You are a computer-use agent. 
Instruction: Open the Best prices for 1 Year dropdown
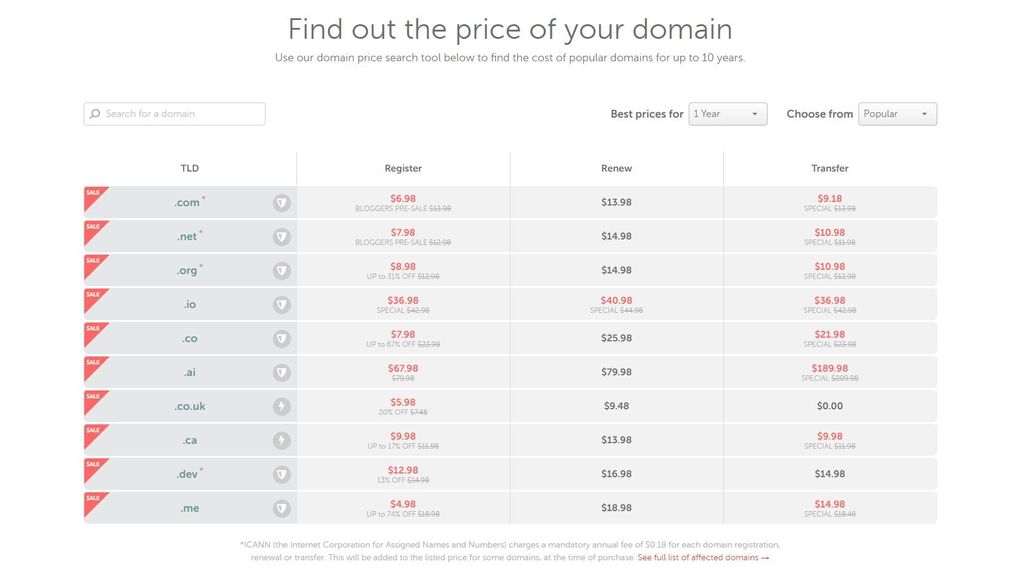[727, 113]
